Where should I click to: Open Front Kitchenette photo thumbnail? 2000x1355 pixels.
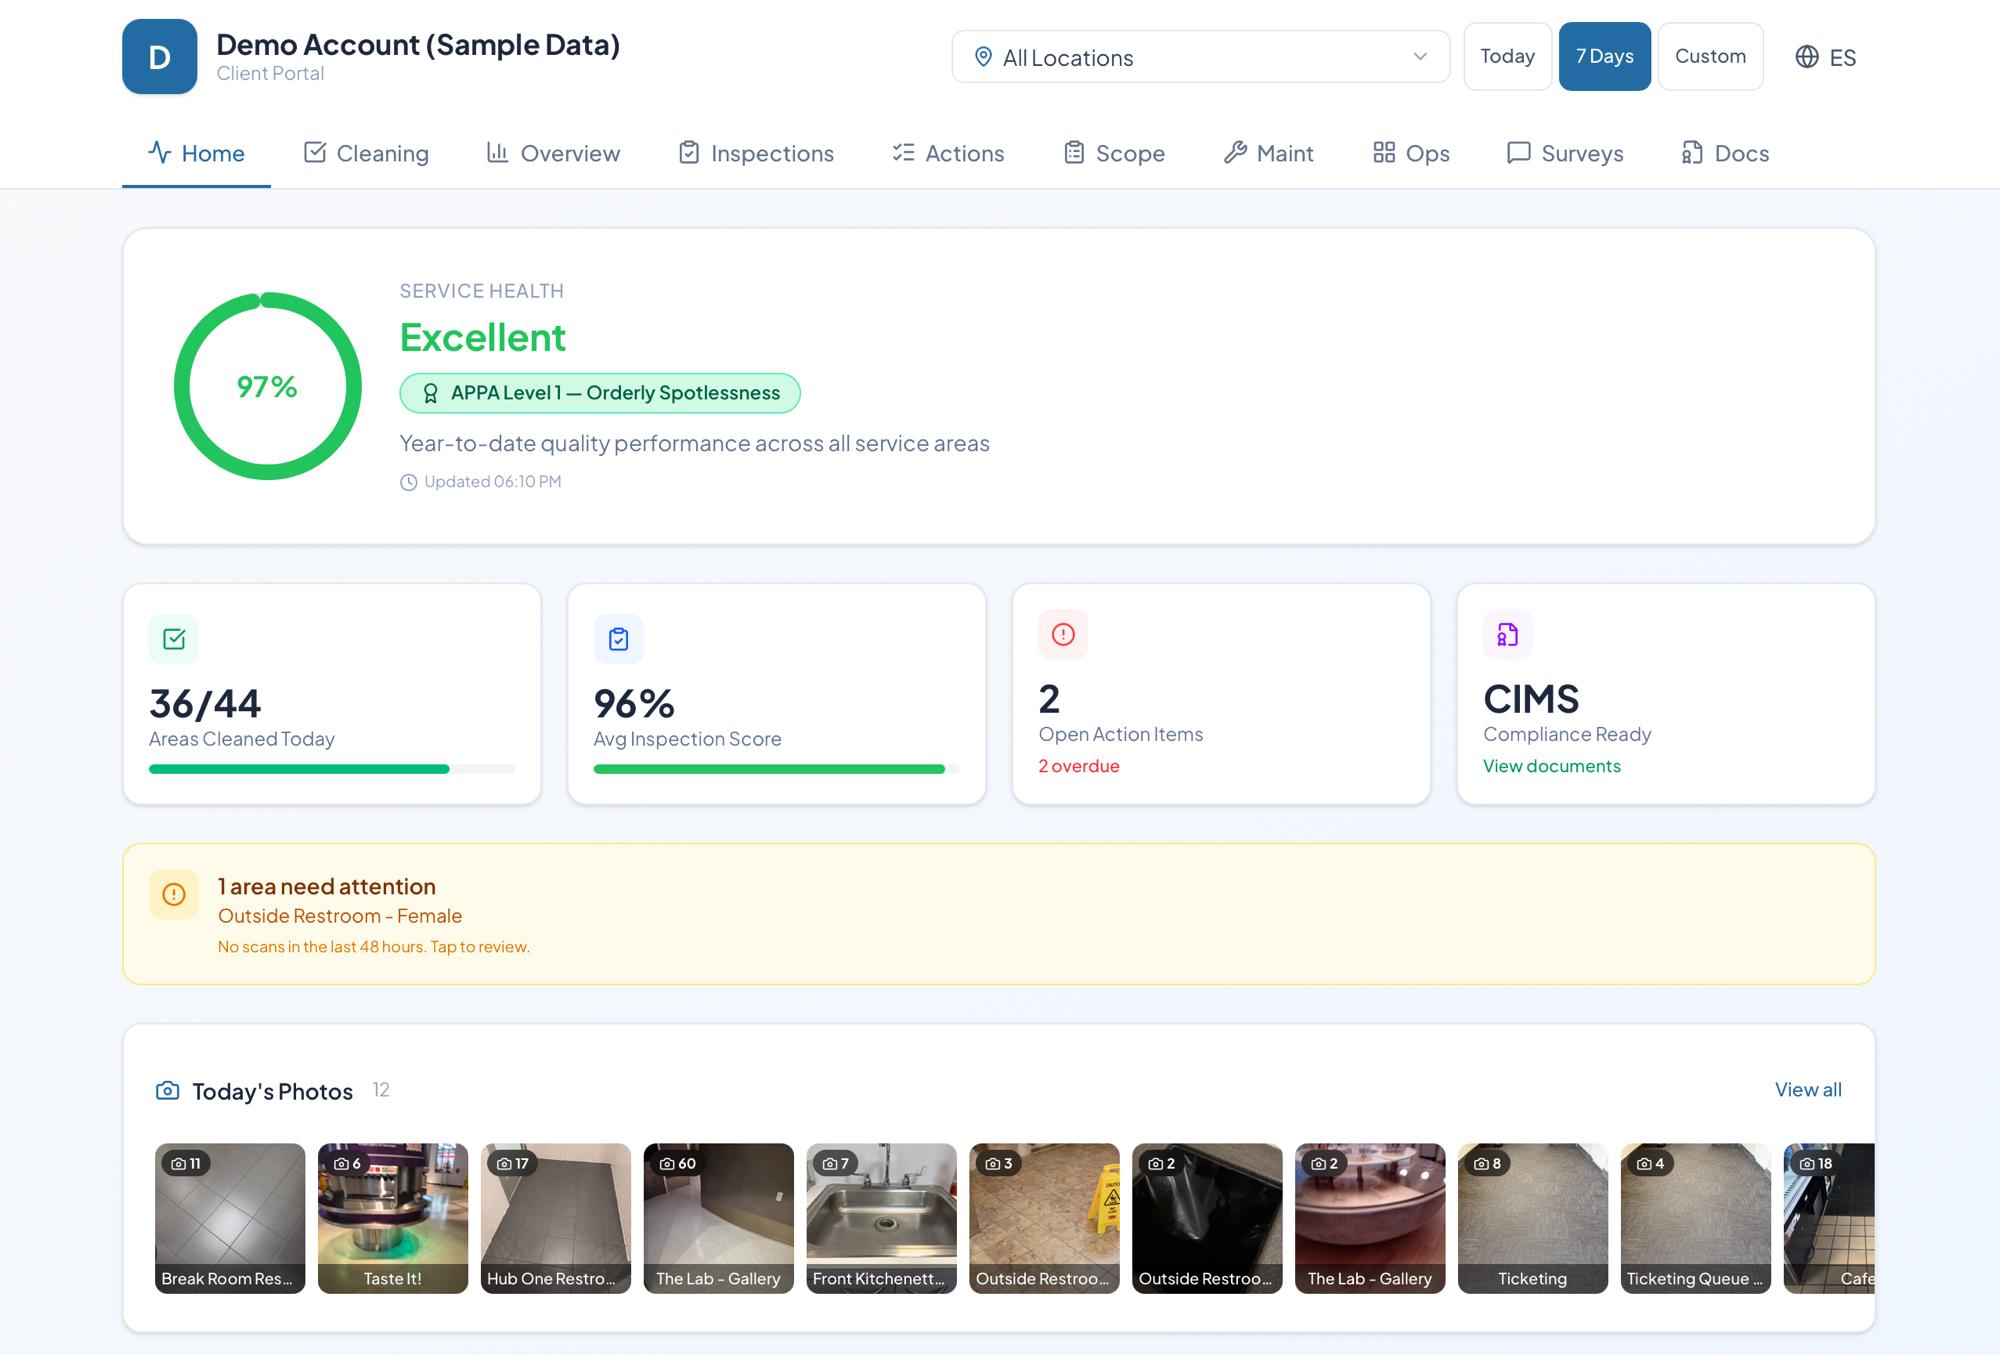pyautogui.click(x=882, y=1218)
